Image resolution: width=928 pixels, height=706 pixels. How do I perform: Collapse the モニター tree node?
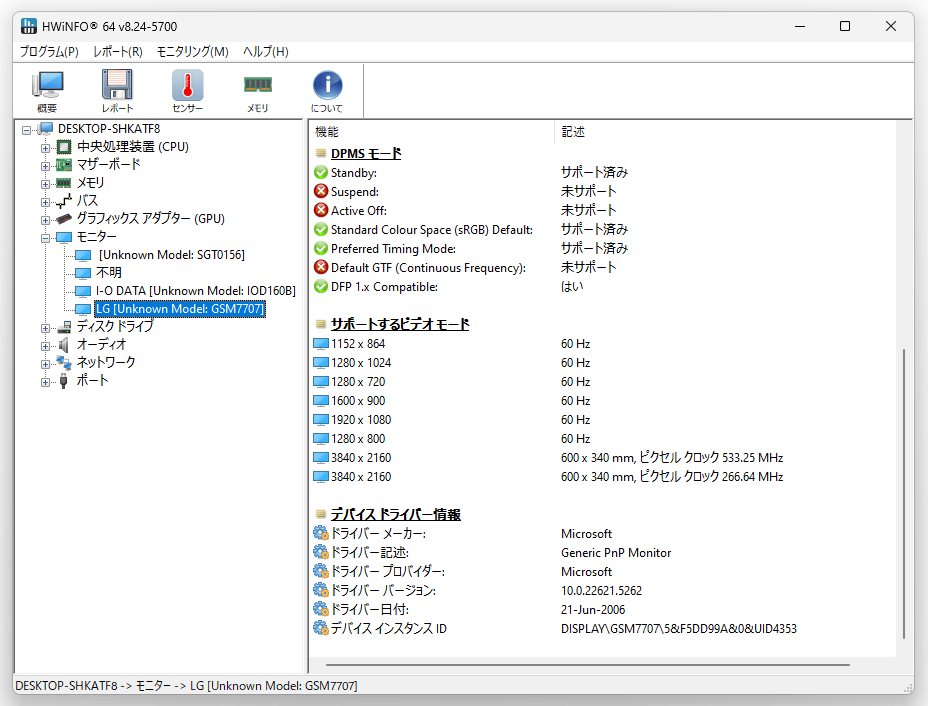46,238
